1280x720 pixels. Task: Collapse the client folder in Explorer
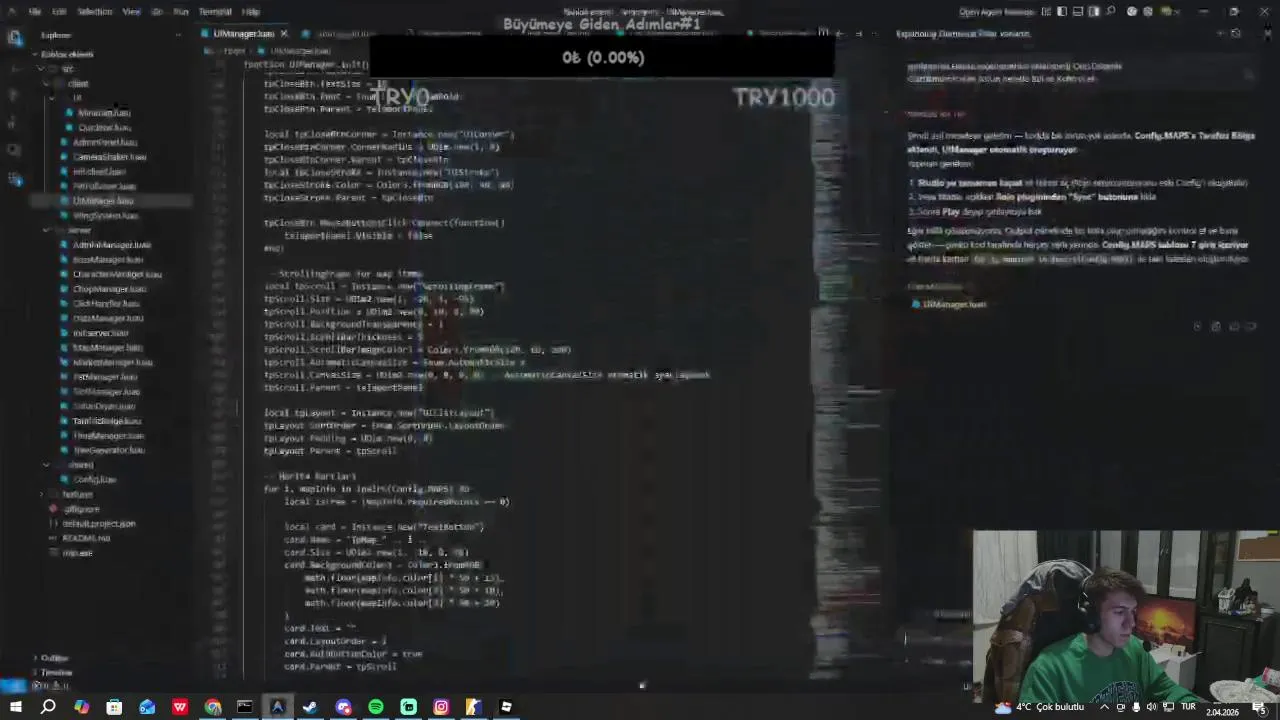(78, 84)
